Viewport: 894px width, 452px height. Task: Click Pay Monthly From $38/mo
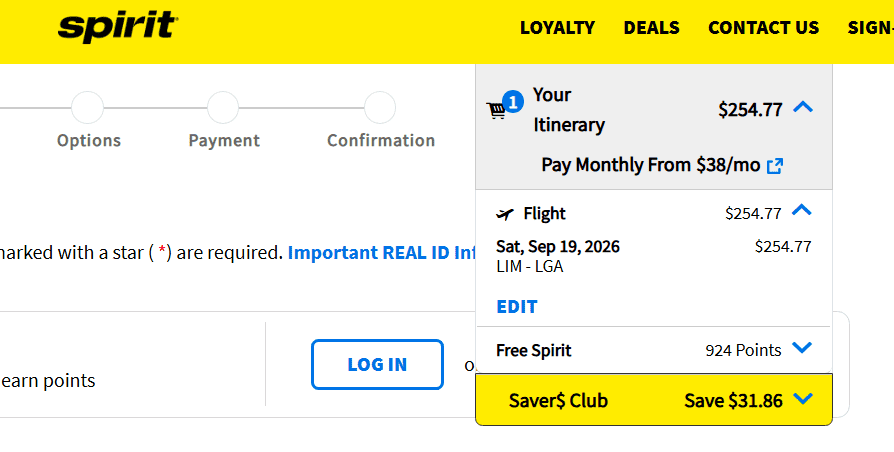coord(651,165)
